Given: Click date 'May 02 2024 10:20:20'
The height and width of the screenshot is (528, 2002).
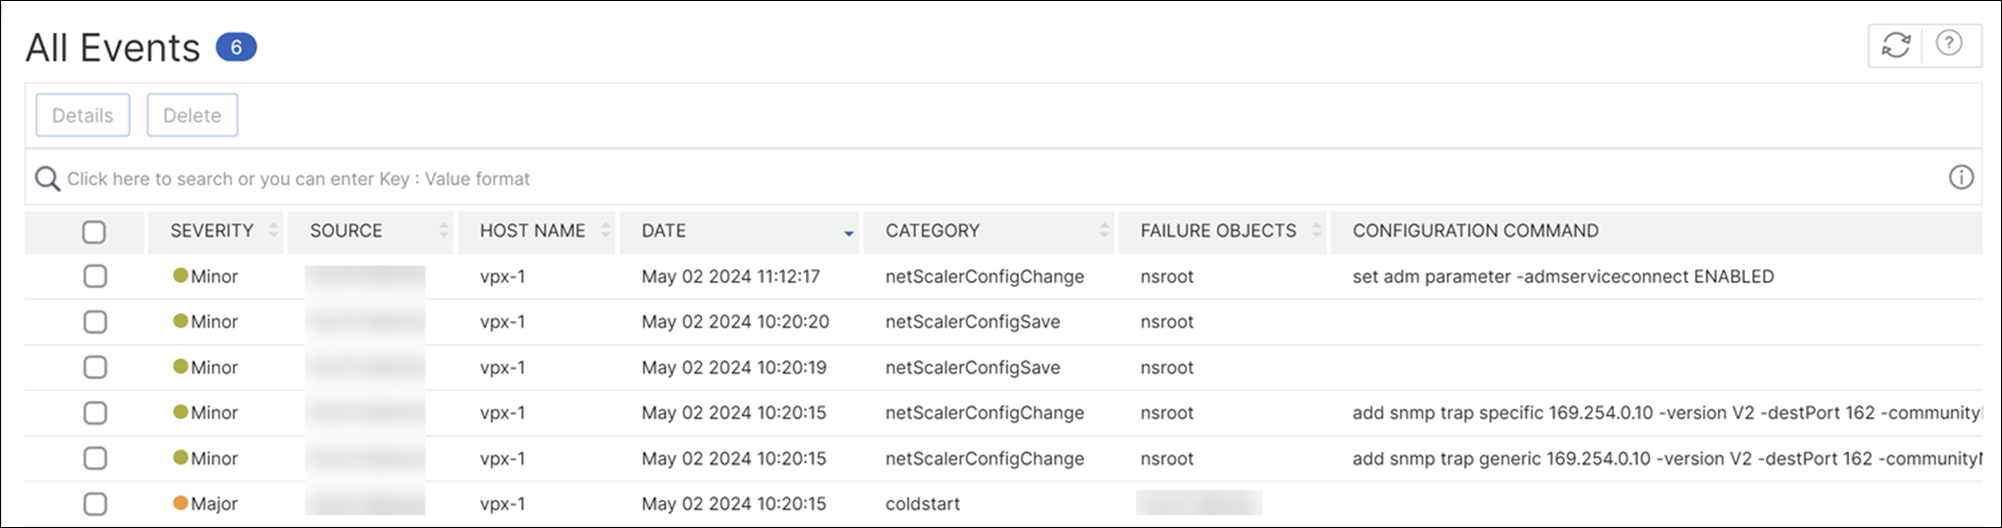Looking at the screenshot, I should (x=735, y=322).
